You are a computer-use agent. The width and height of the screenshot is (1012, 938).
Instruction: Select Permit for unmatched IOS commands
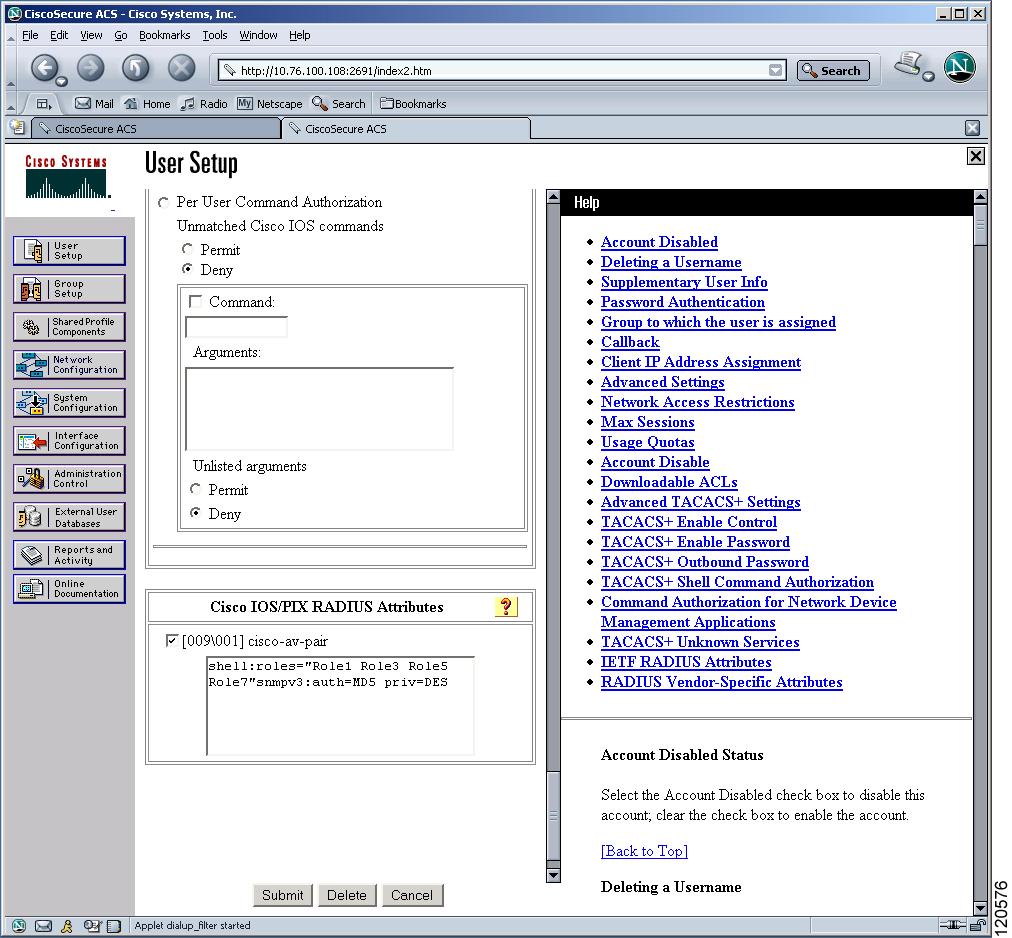click(x=187, y=249)
